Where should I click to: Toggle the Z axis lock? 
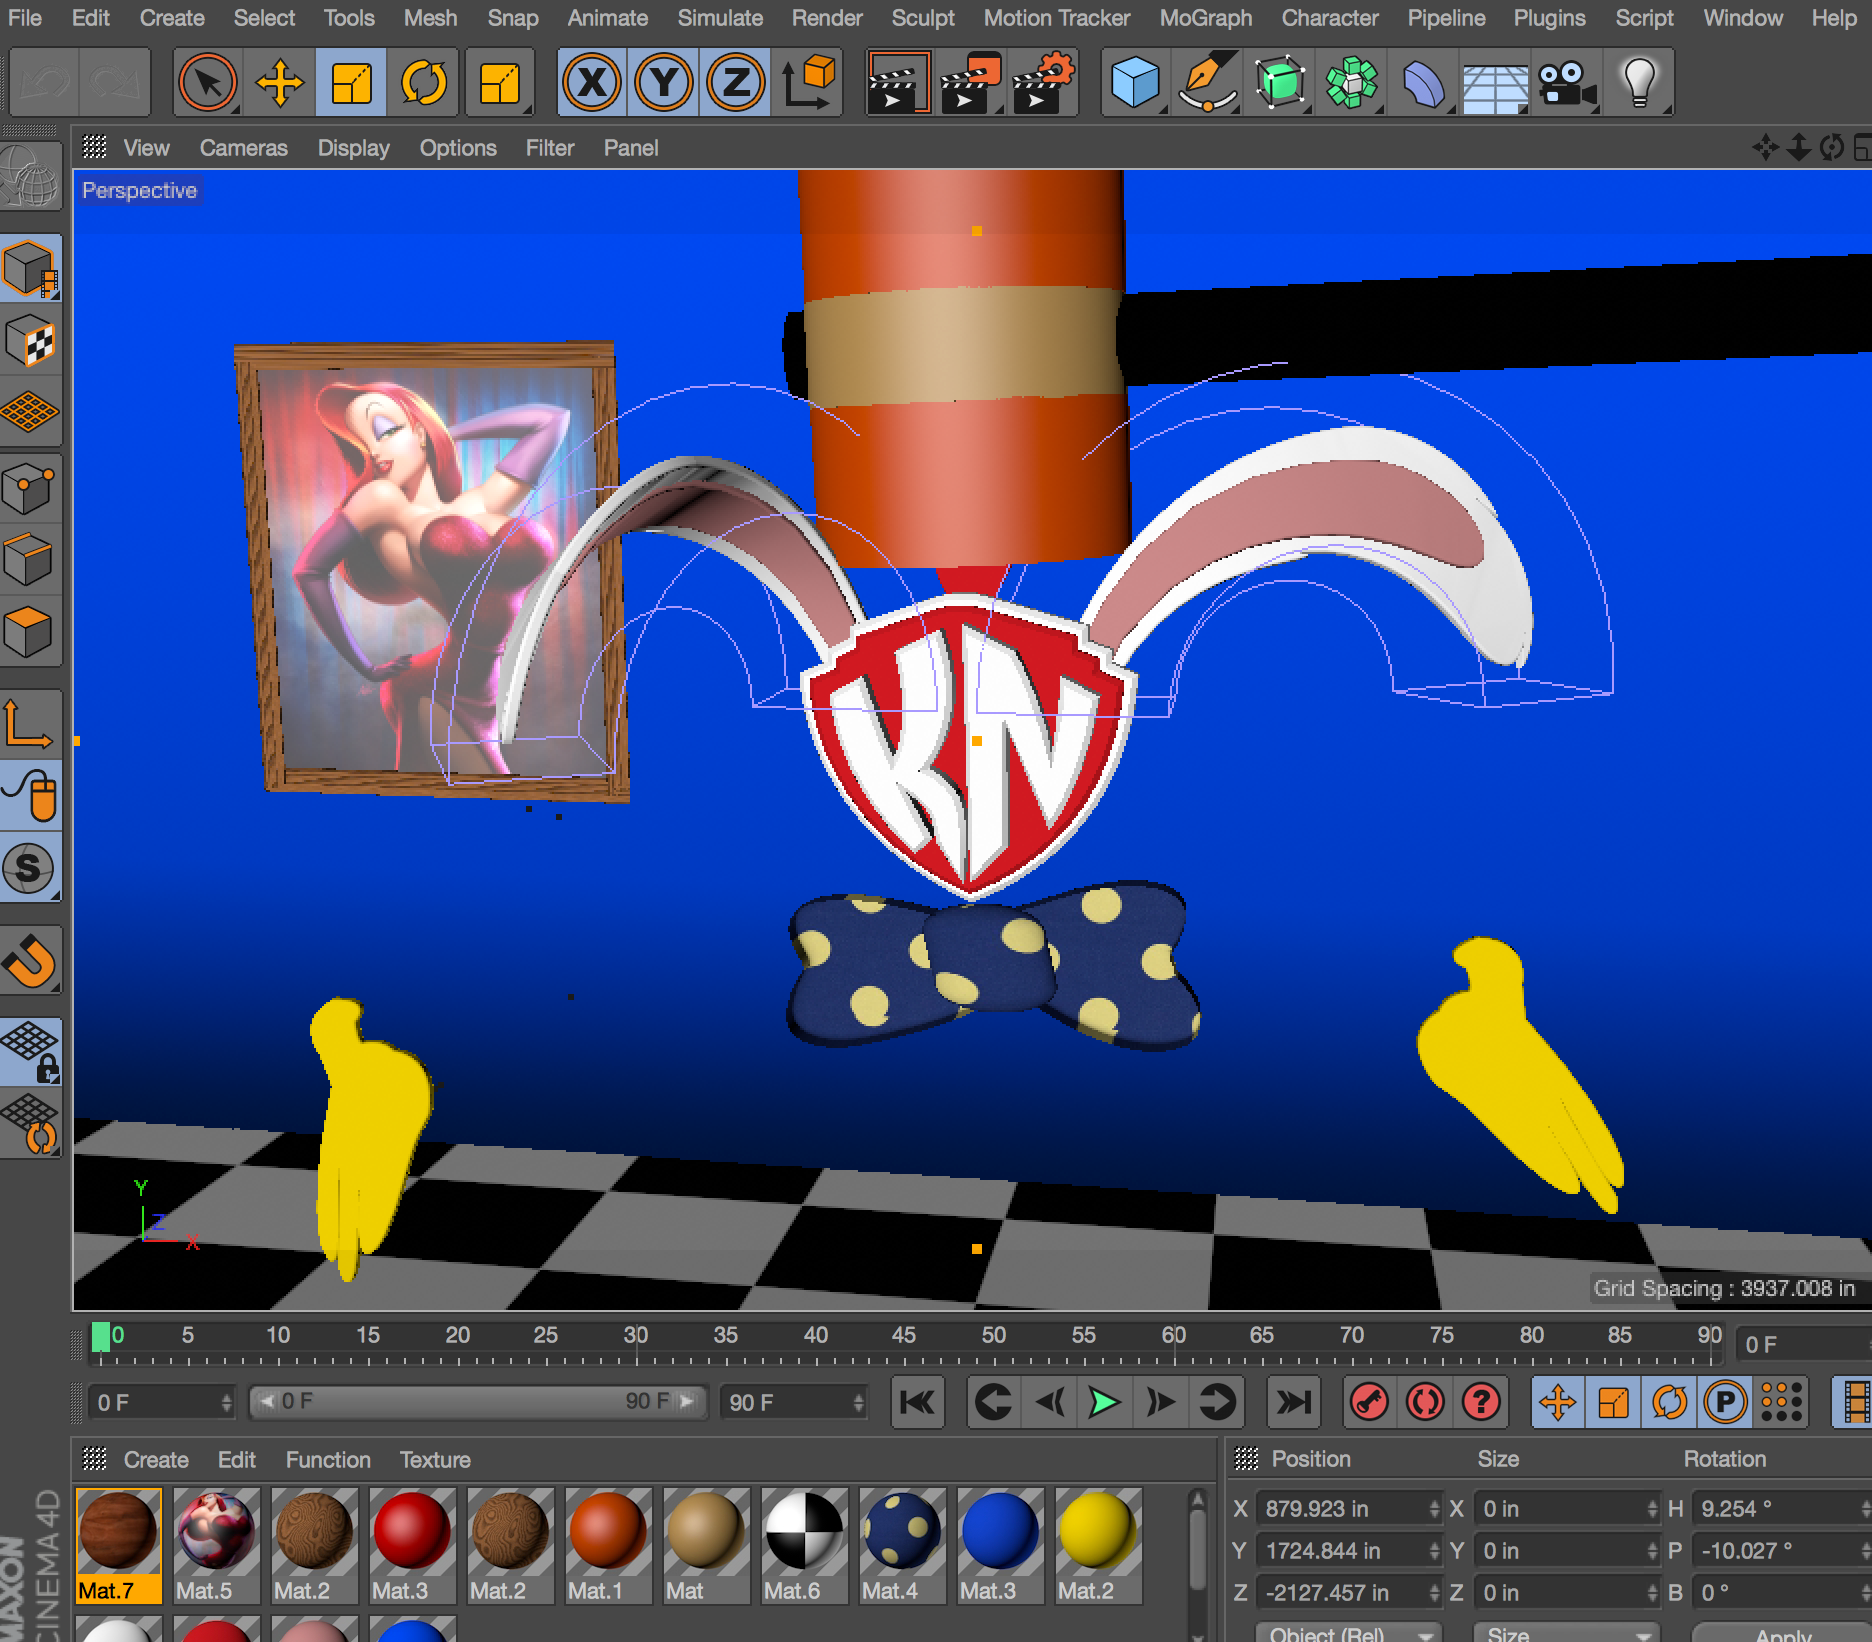[x=736, y=82]
